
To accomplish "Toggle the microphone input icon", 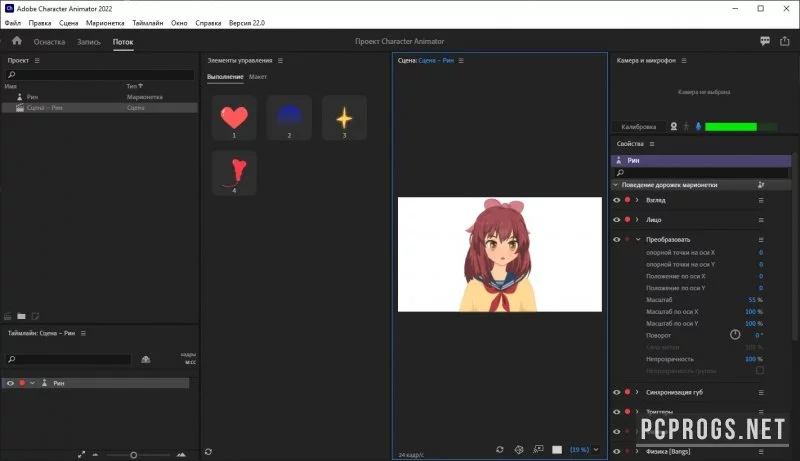I will pyautogui.click(x=698, y=126).
